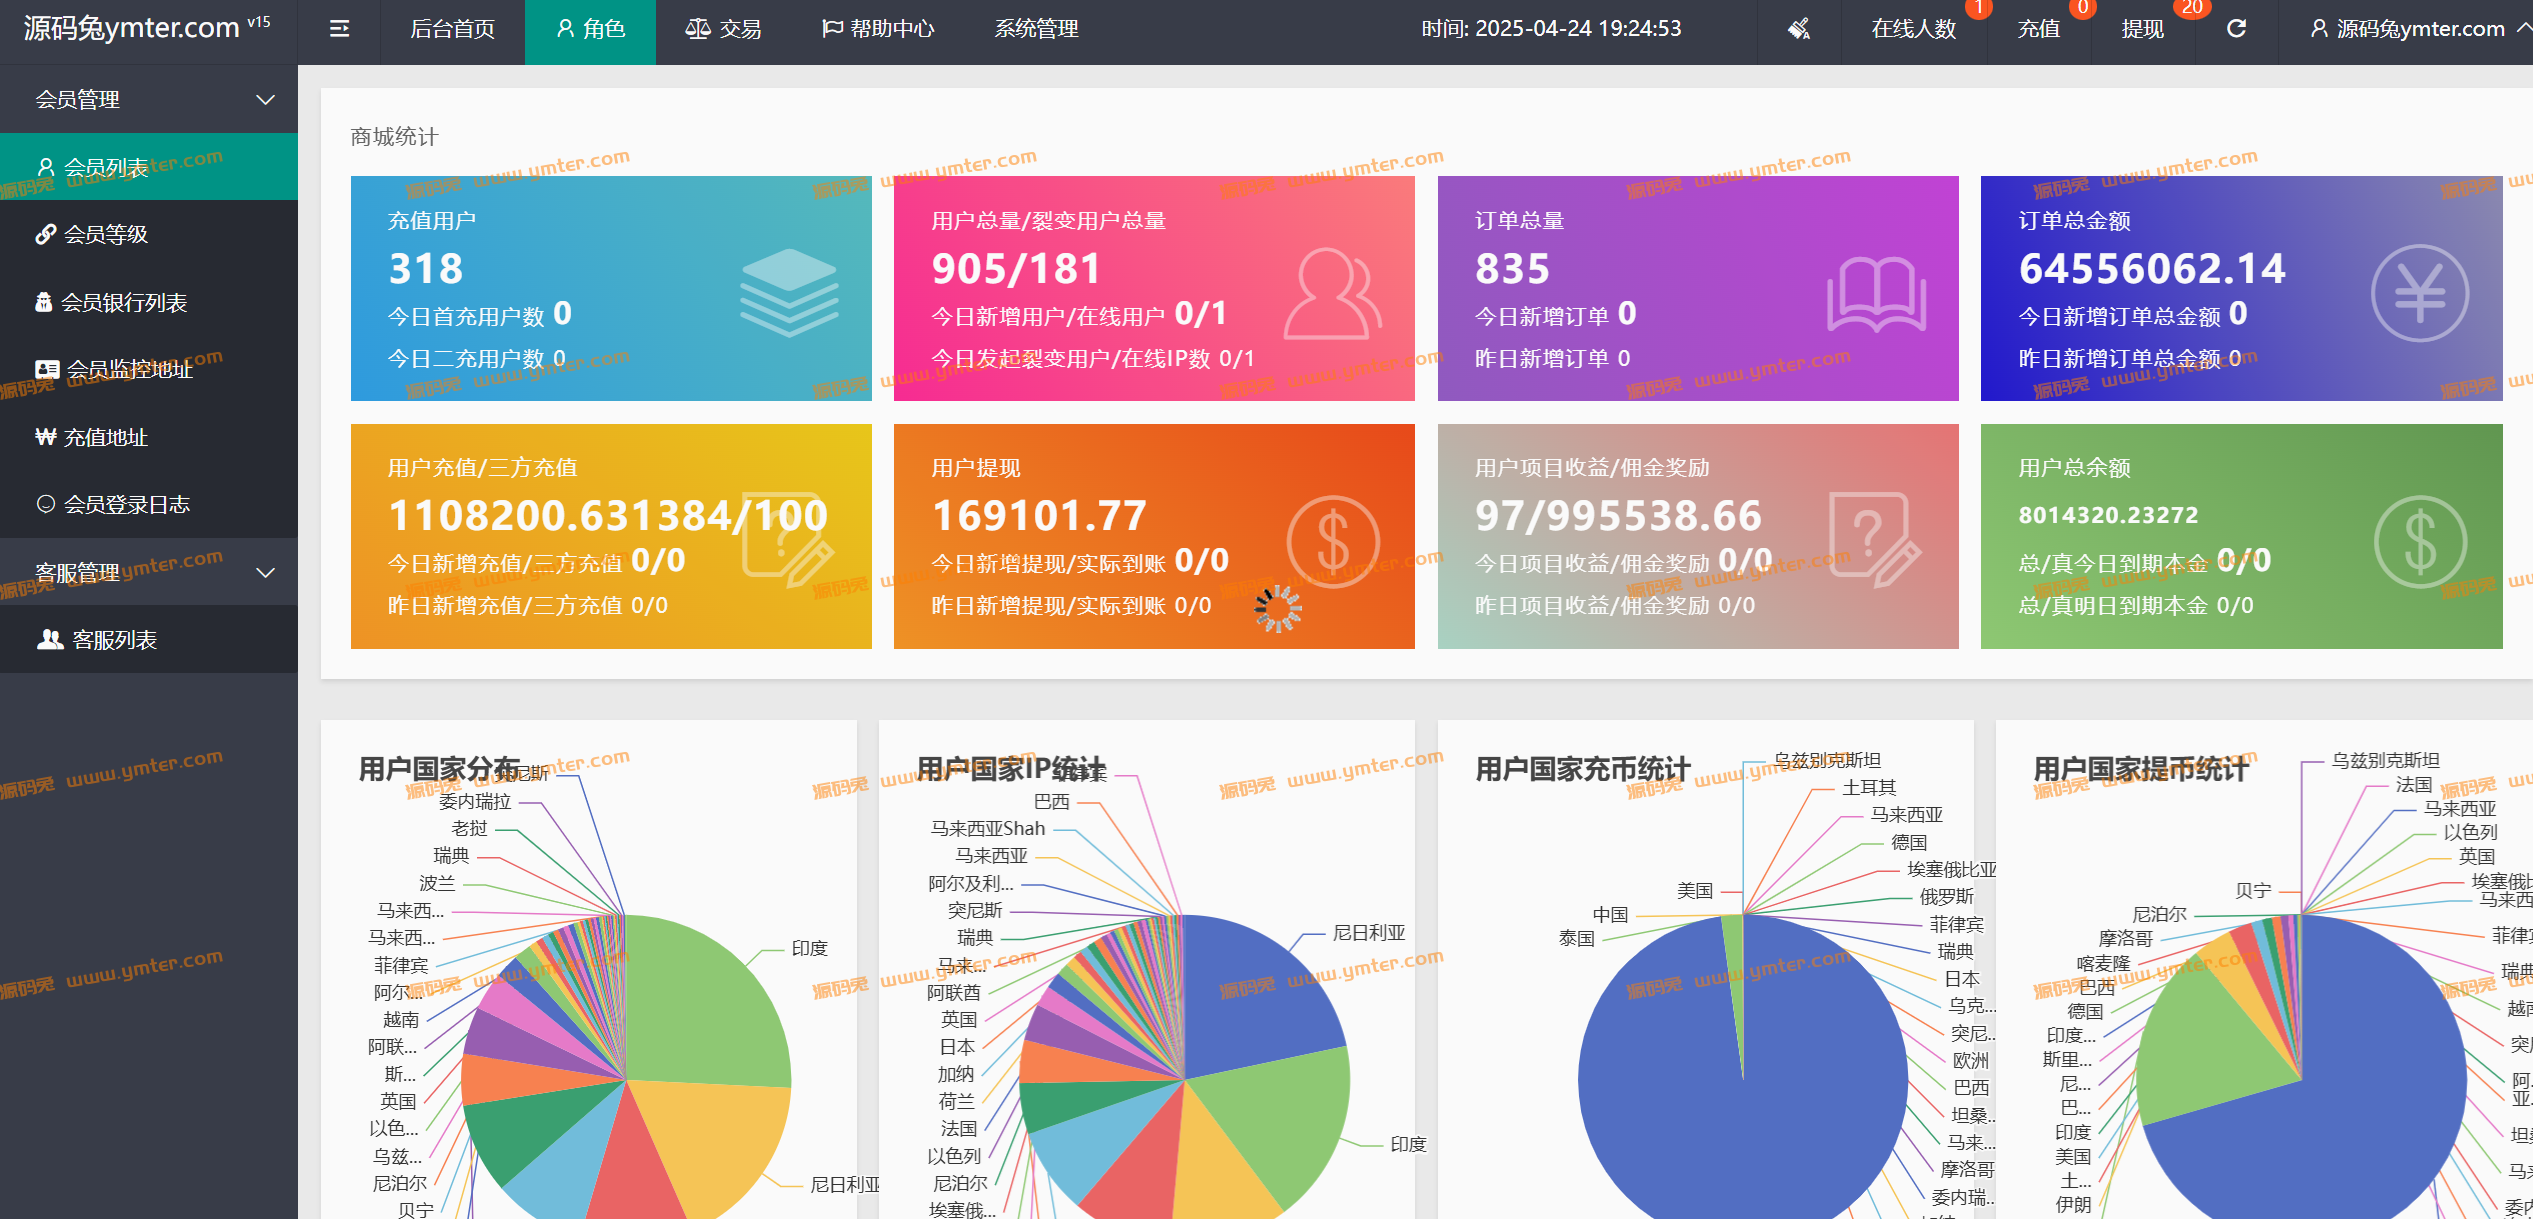Click the link icon beside 会员等级
Image resolution: width=2533 pixels, height=1219 pixels.
[45, 234]
